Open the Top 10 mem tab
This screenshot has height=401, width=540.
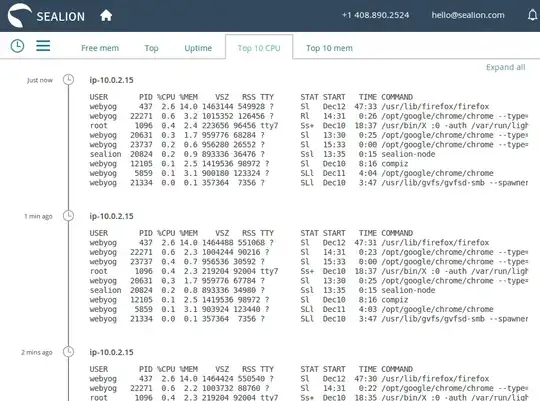pos(329,48)
